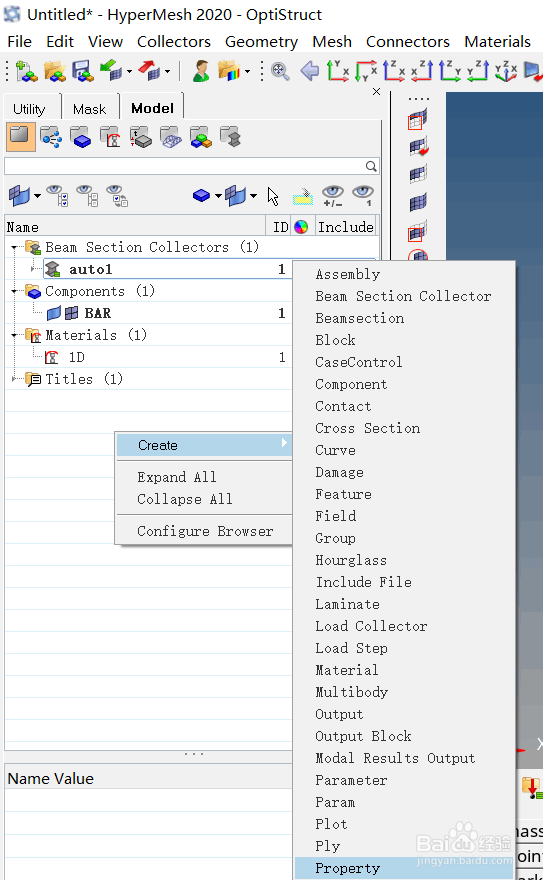Open the user profiles icon
This screenshot has width=543, height=880.
(x=201, y=71)
